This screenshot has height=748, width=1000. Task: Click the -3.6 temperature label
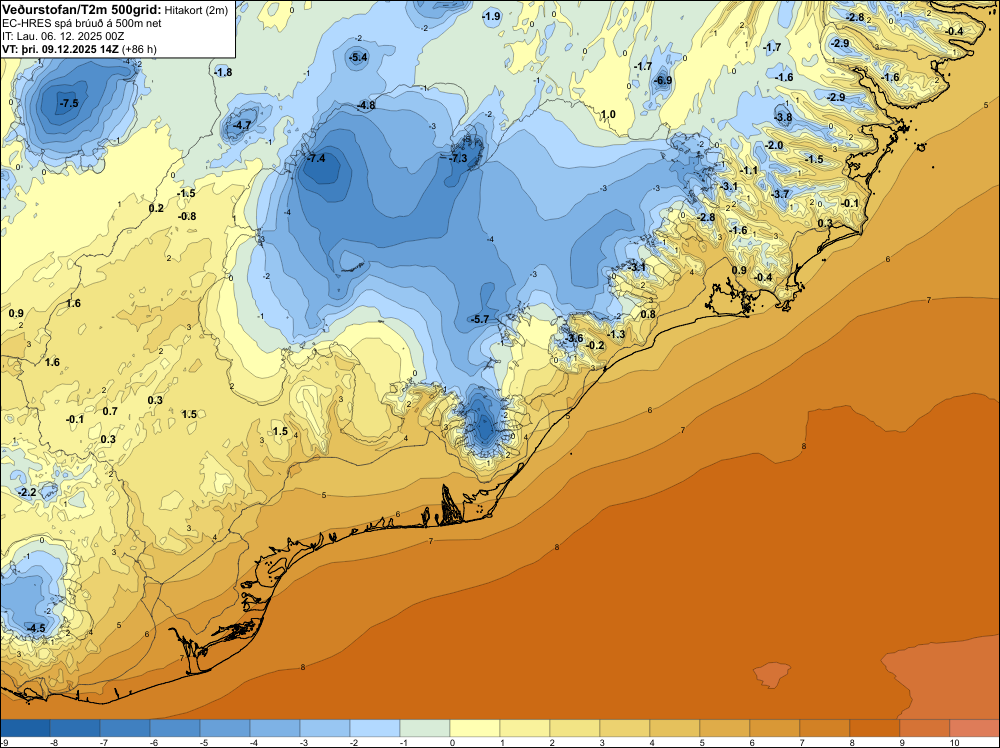(573, 338)
